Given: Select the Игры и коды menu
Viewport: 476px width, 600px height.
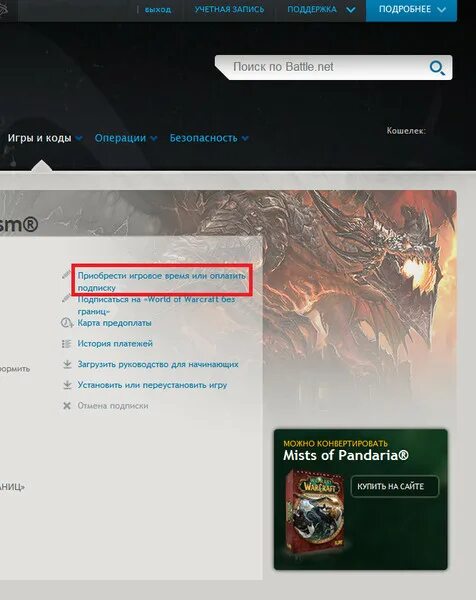Looking at the screenshot, I should [39, 138].
